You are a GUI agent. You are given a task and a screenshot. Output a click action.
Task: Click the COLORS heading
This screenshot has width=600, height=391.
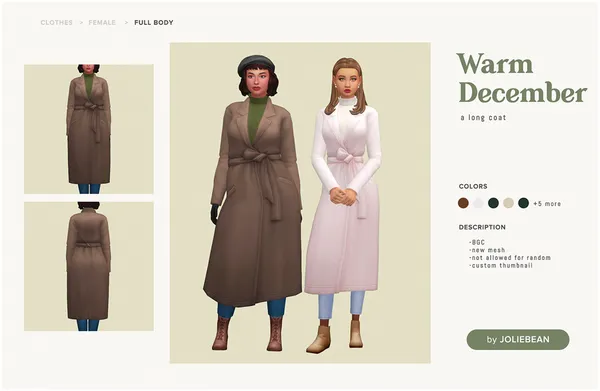tap(473, 186)
